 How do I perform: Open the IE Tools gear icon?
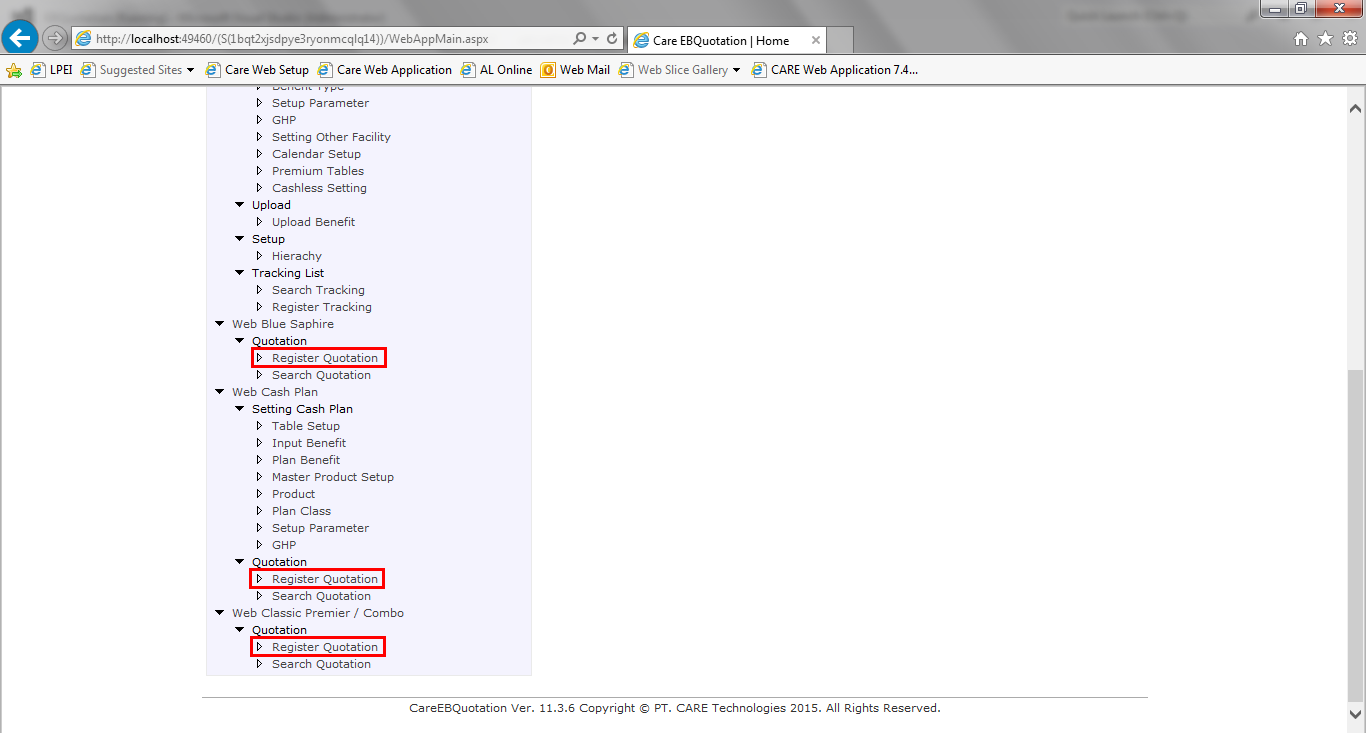coord(1349,39)
